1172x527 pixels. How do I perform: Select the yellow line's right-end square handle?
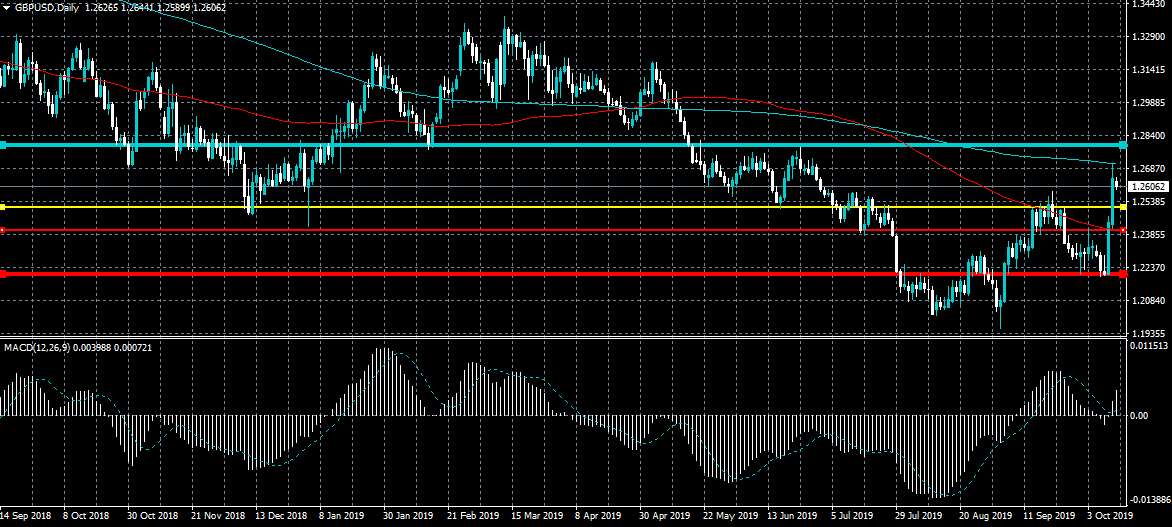(x=1123, y=206)
